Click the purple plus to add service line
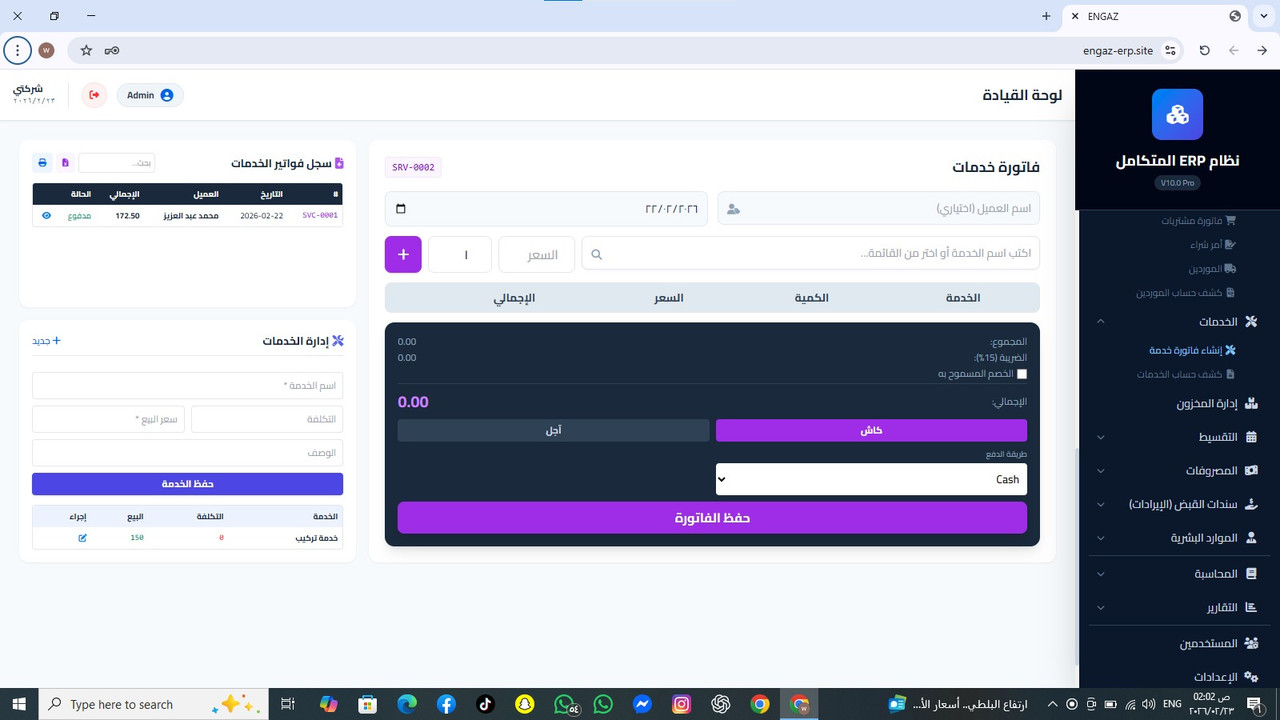The width and height of the screenshot is (1280, 720). (x=402, y=254)
